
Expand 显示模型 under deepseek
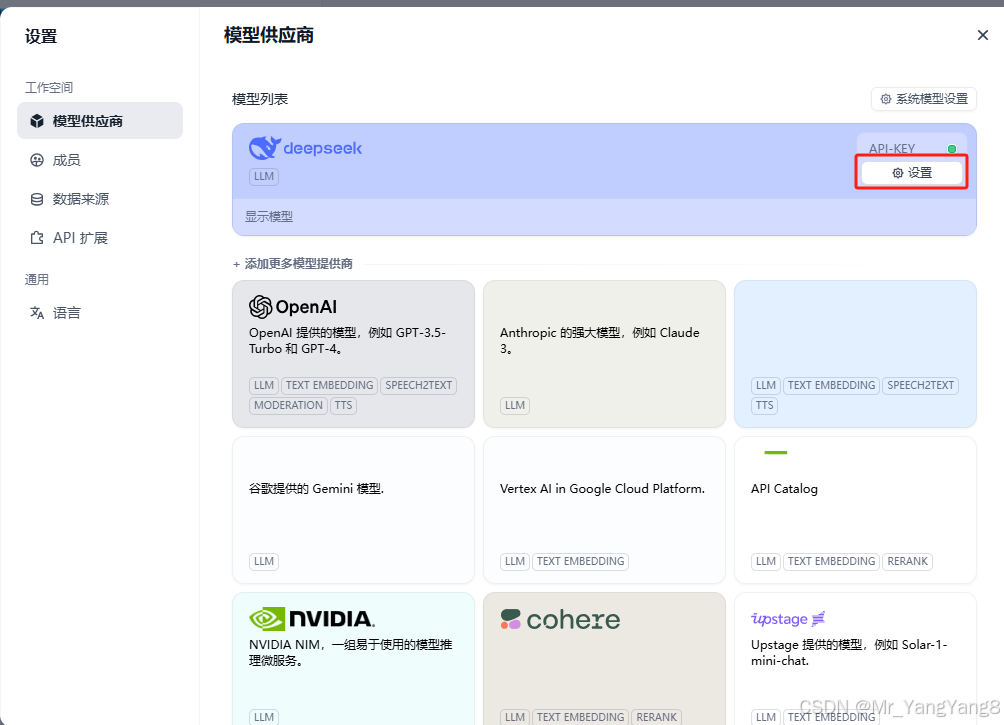[269, 216]
